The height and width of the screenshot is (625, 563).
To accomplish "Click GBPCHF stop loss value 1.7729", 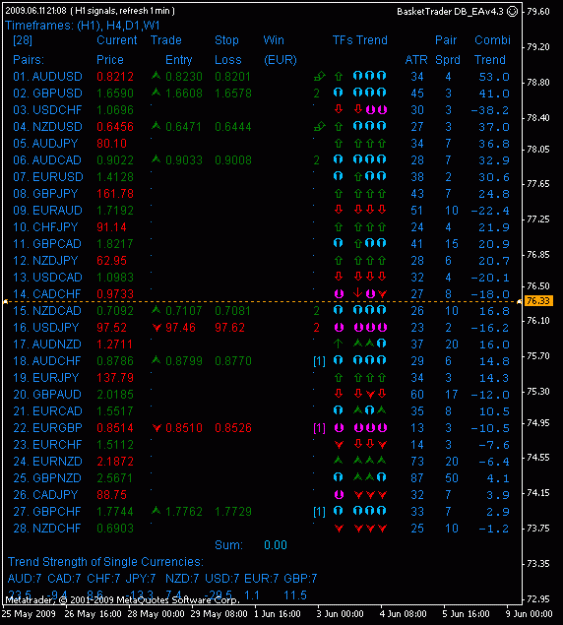I will (x=233, y=512).
